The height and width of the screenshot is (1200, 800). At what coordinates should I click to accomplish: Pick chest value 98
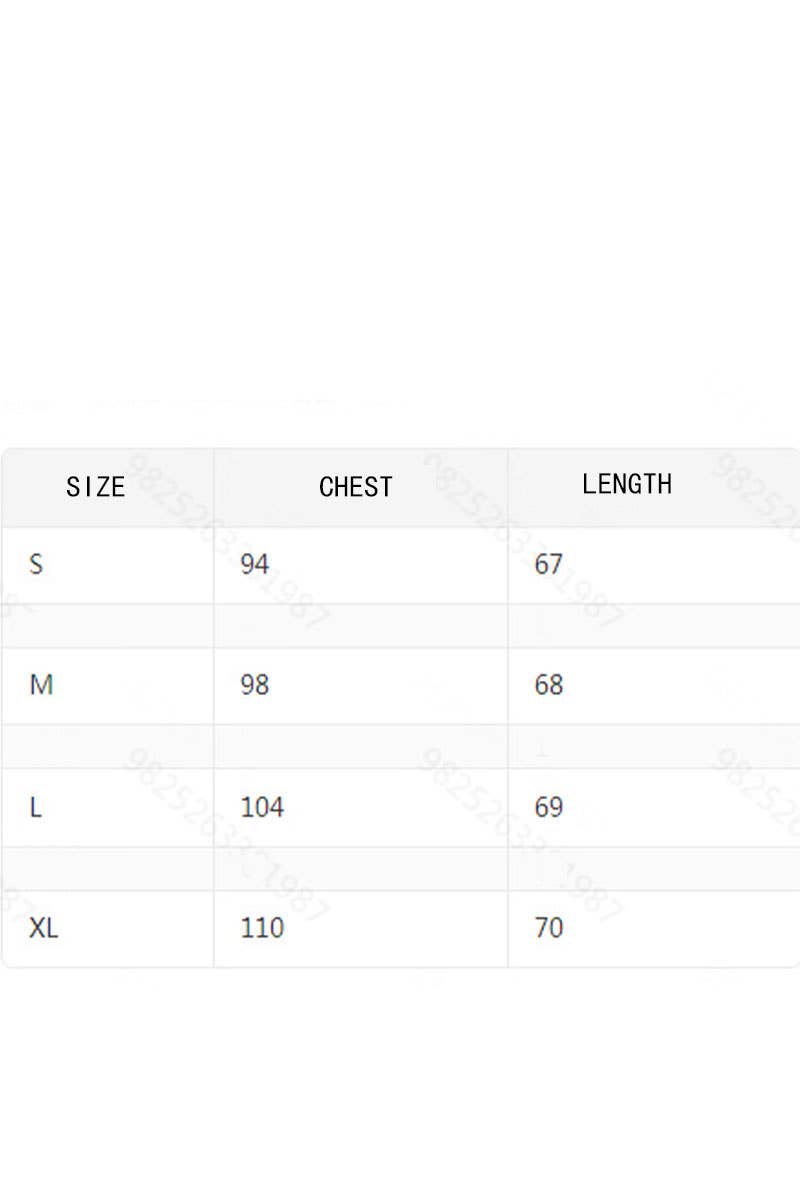[255, 685]
